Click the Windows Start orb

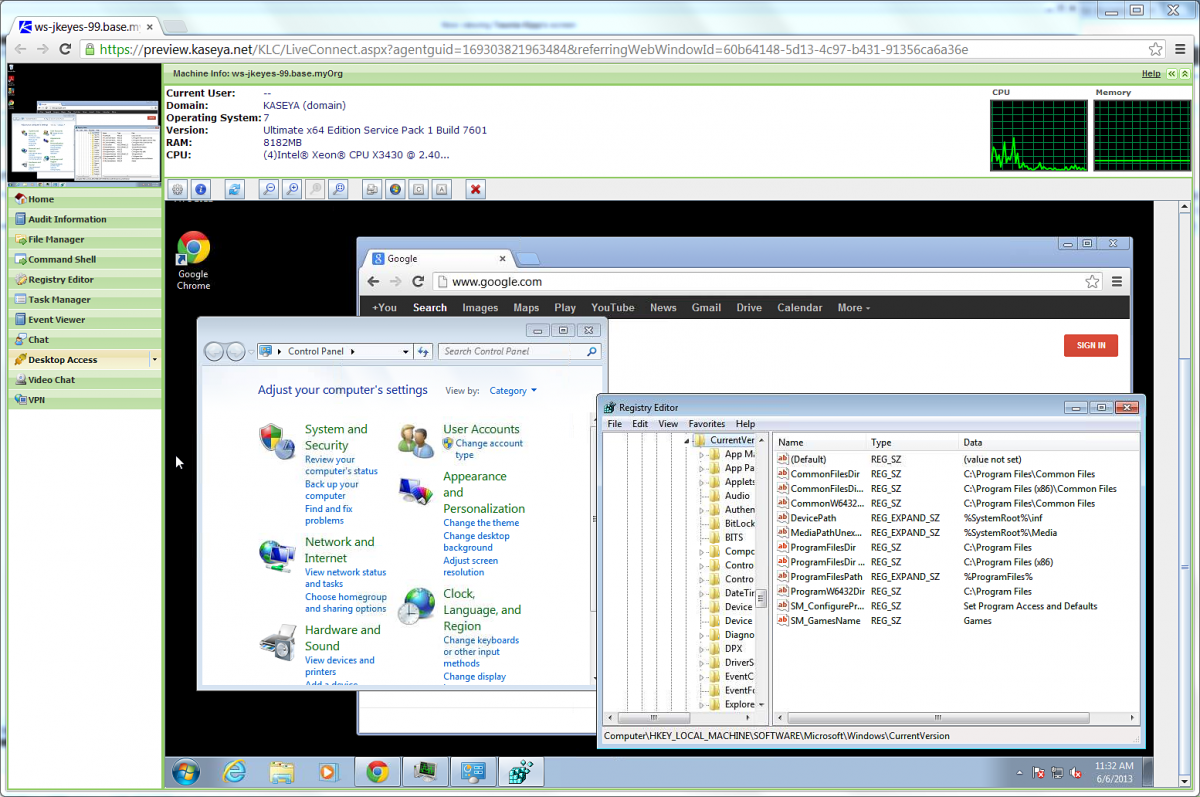click(186, 771)
